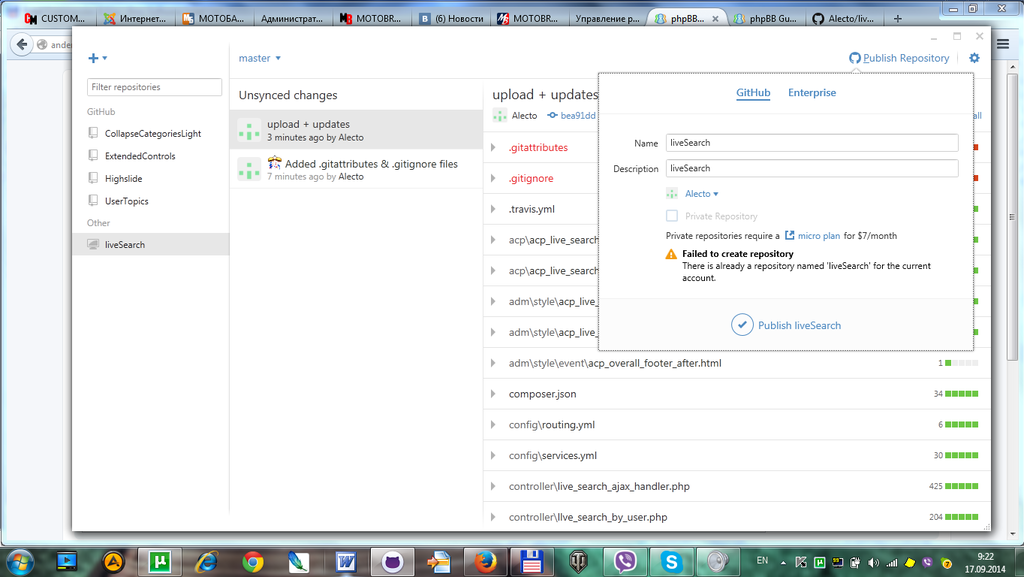
Task: Click the liveSearch repository computer icon
Action: (93, 245)
